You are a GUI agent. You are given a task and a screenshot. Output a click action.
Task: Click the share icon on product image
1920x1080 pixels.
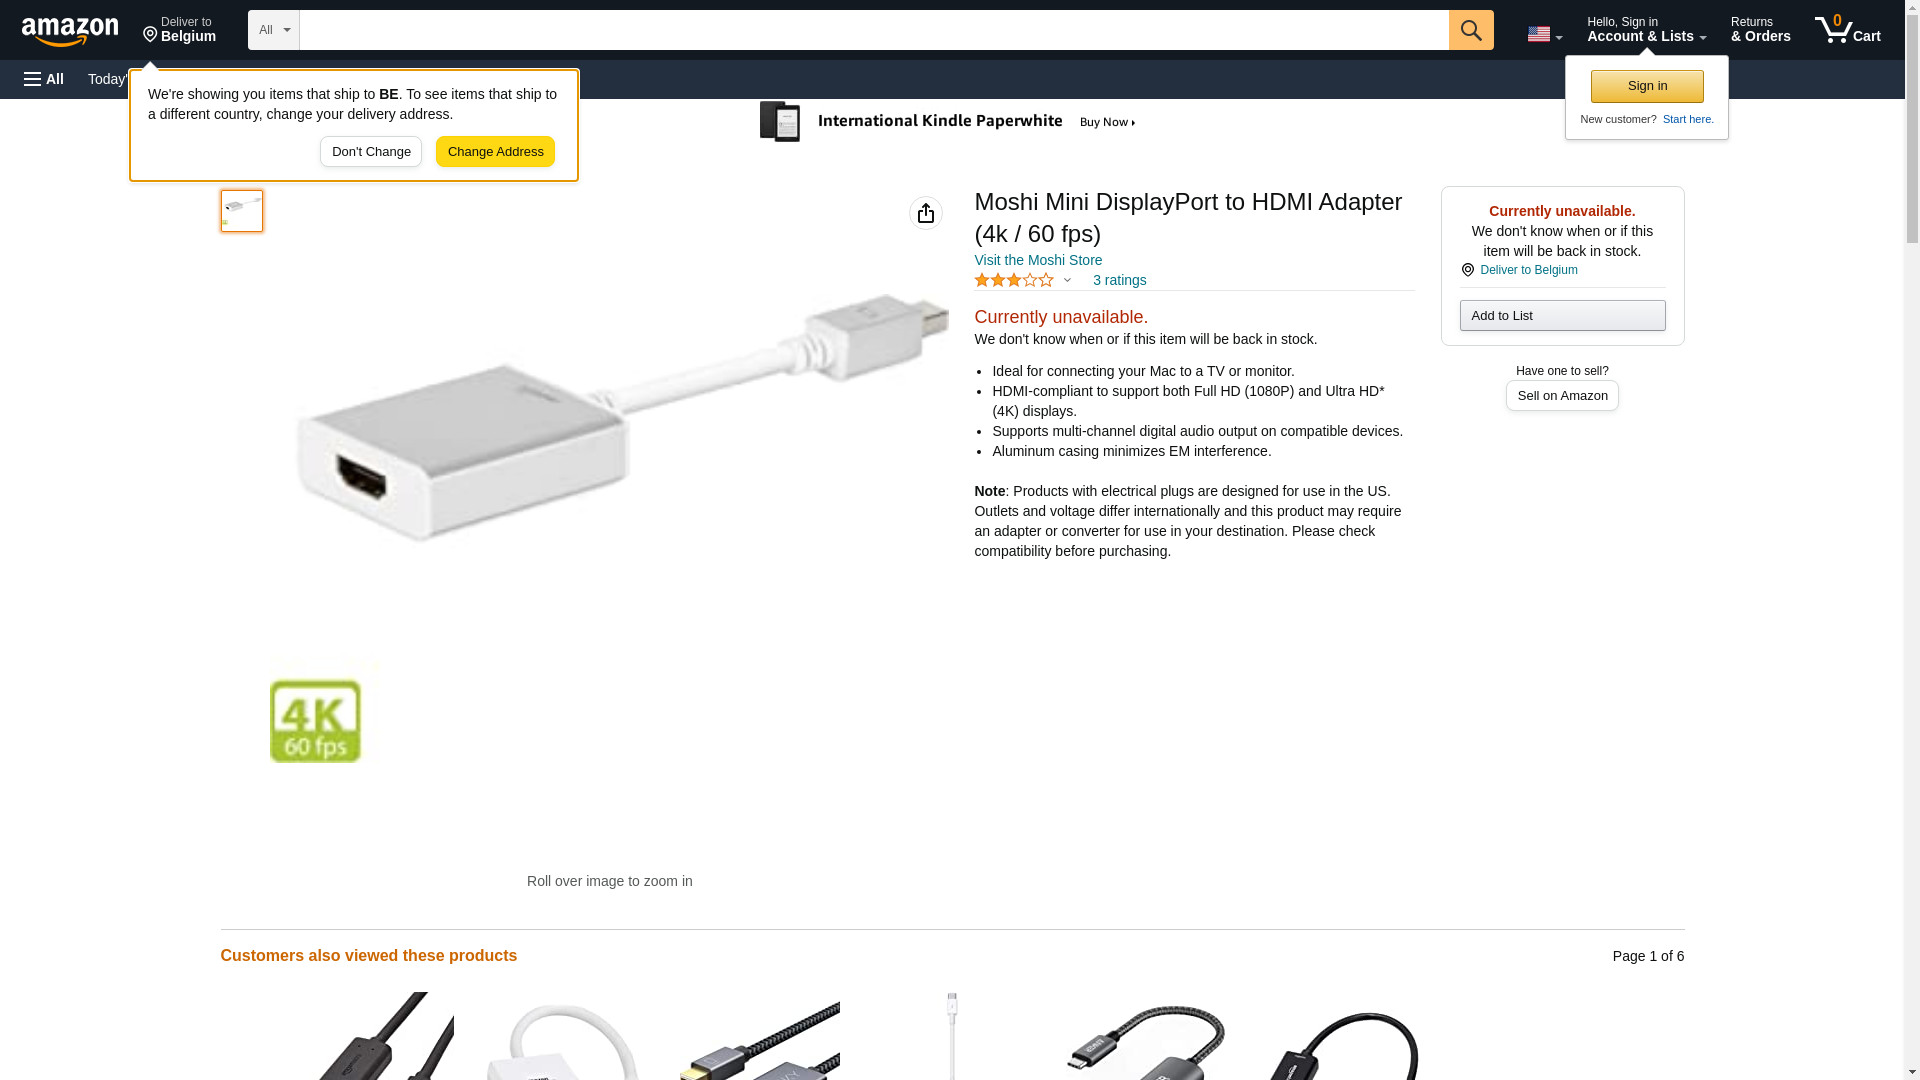(925, 213)
